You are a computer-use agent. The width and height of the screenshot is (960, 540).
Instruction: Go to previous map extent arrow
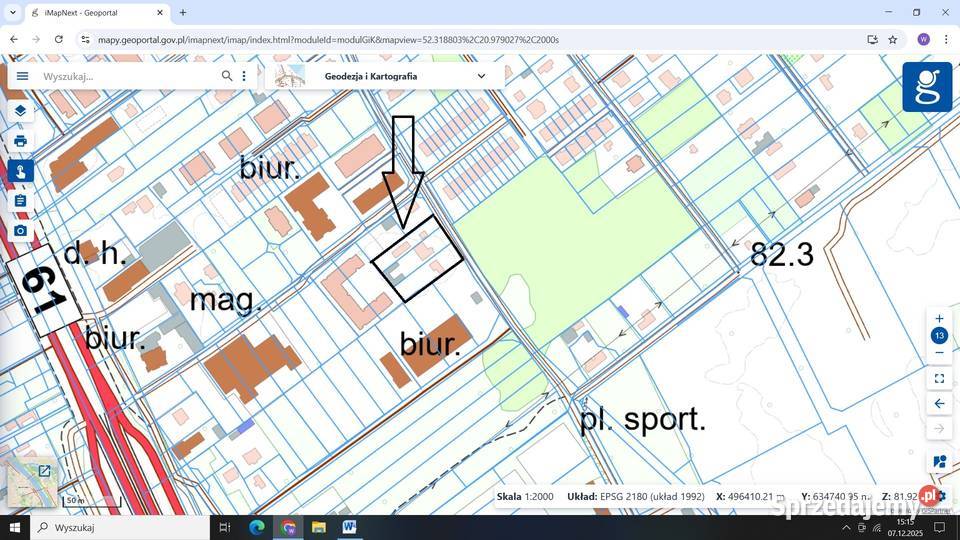coord(939,404)
